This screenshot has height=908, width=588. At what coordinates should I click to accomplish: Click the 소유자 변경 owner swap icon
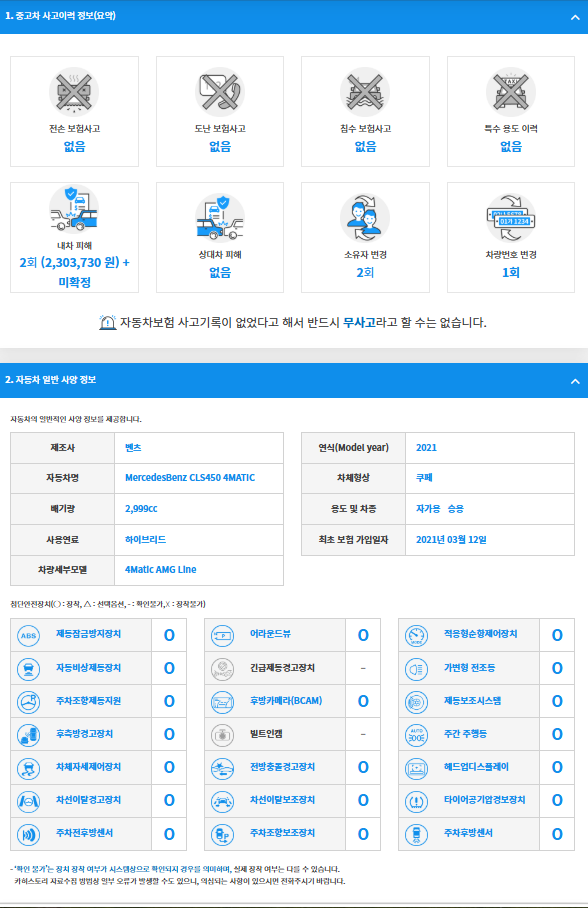point(365,218)
